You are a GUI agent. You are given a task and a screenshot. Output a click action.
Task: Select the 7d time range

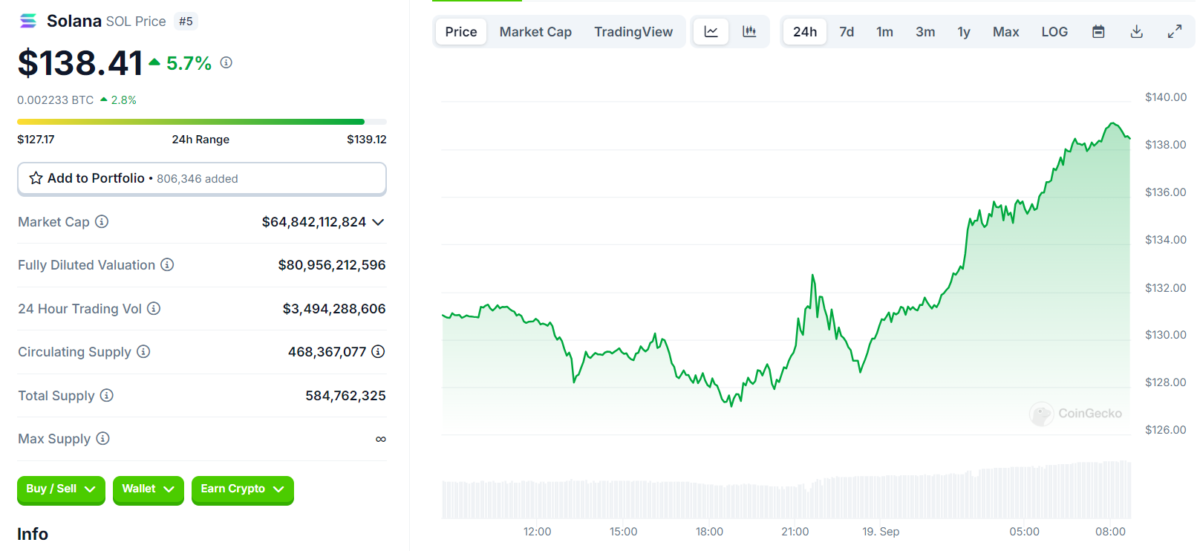point(846,32)
